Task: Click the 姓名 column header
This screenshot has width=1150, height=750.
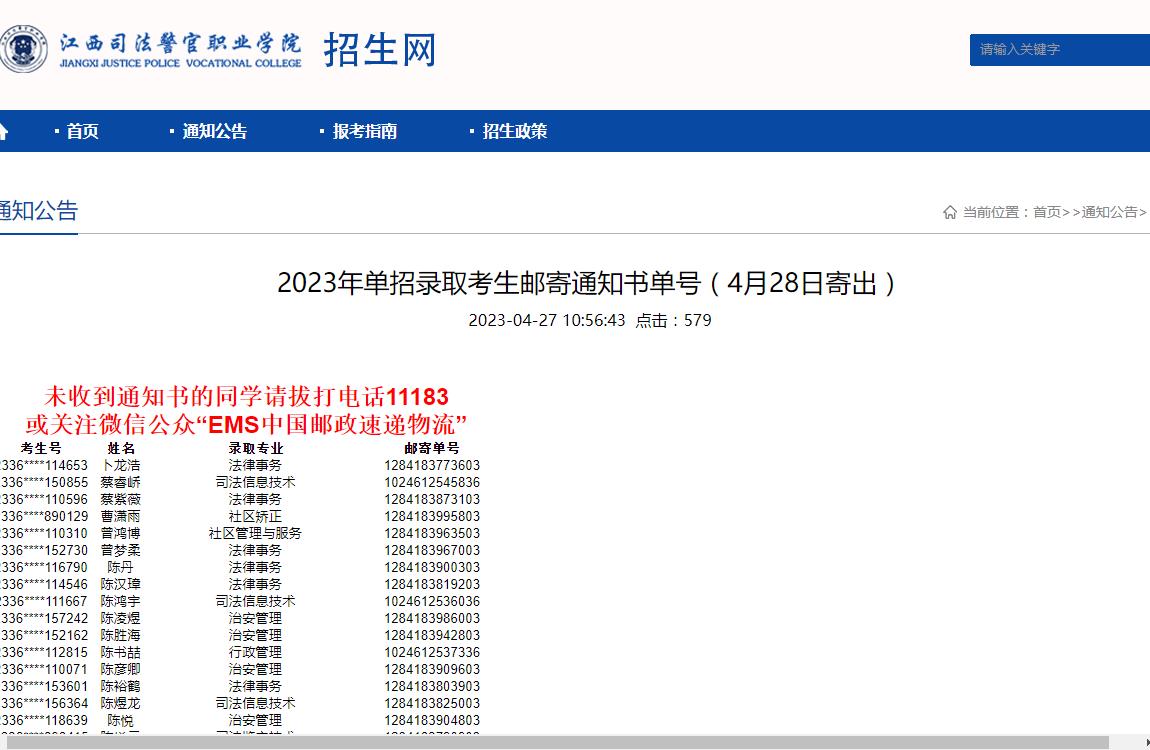Action: (x=121, y=448)
